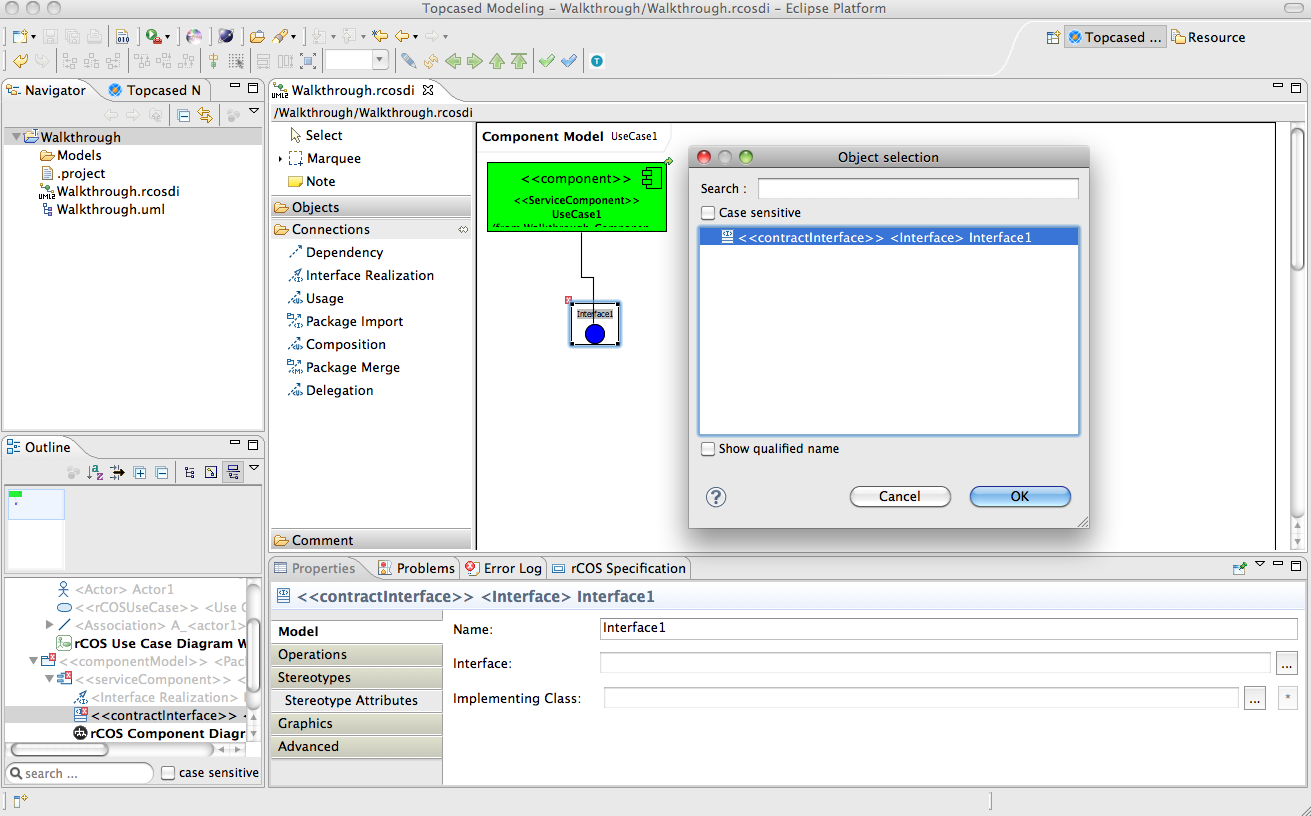Click the New wizard toolbar icon
The image size is (1311, 816).
click(x=18, y=37)
